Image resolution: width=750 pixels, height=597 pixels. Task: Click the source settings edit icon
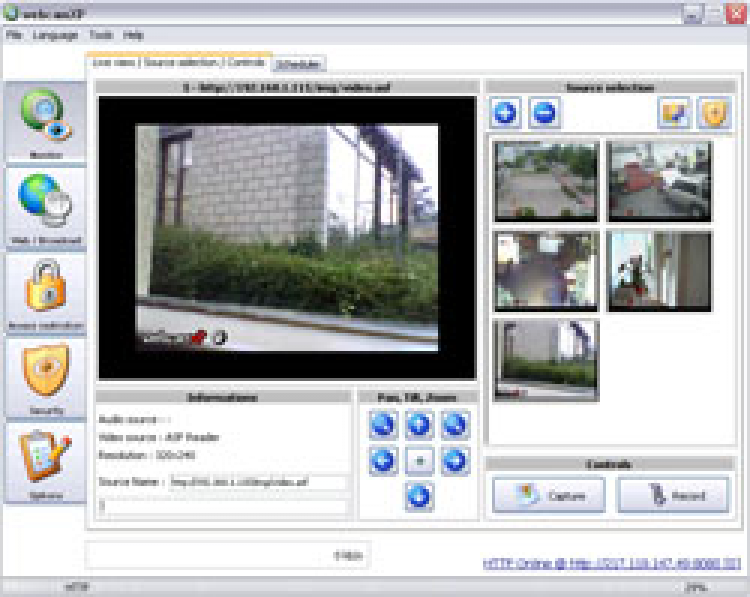click(674, 113)
